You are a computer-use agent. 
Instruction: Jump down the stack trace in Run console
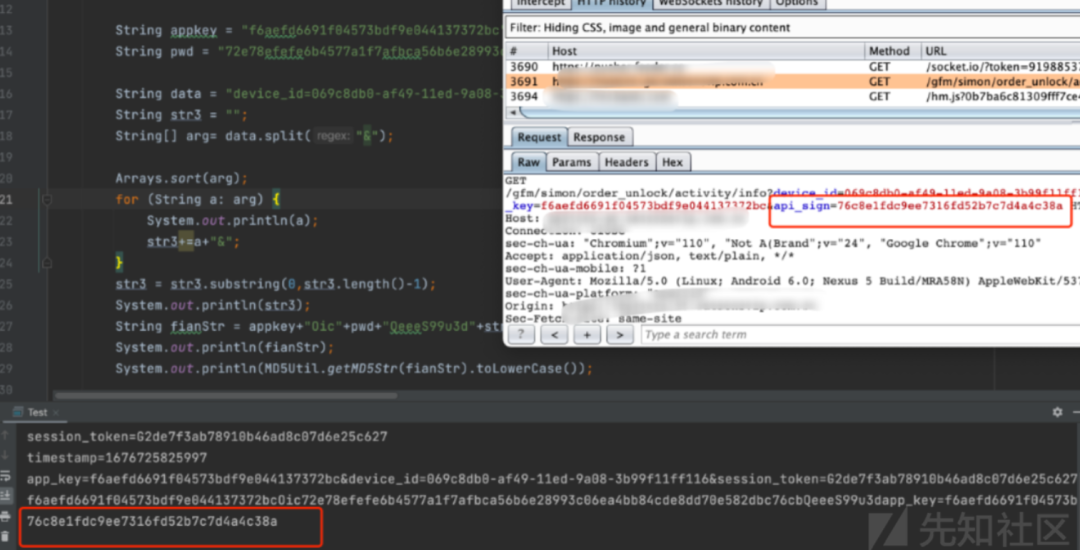(6, 456)
